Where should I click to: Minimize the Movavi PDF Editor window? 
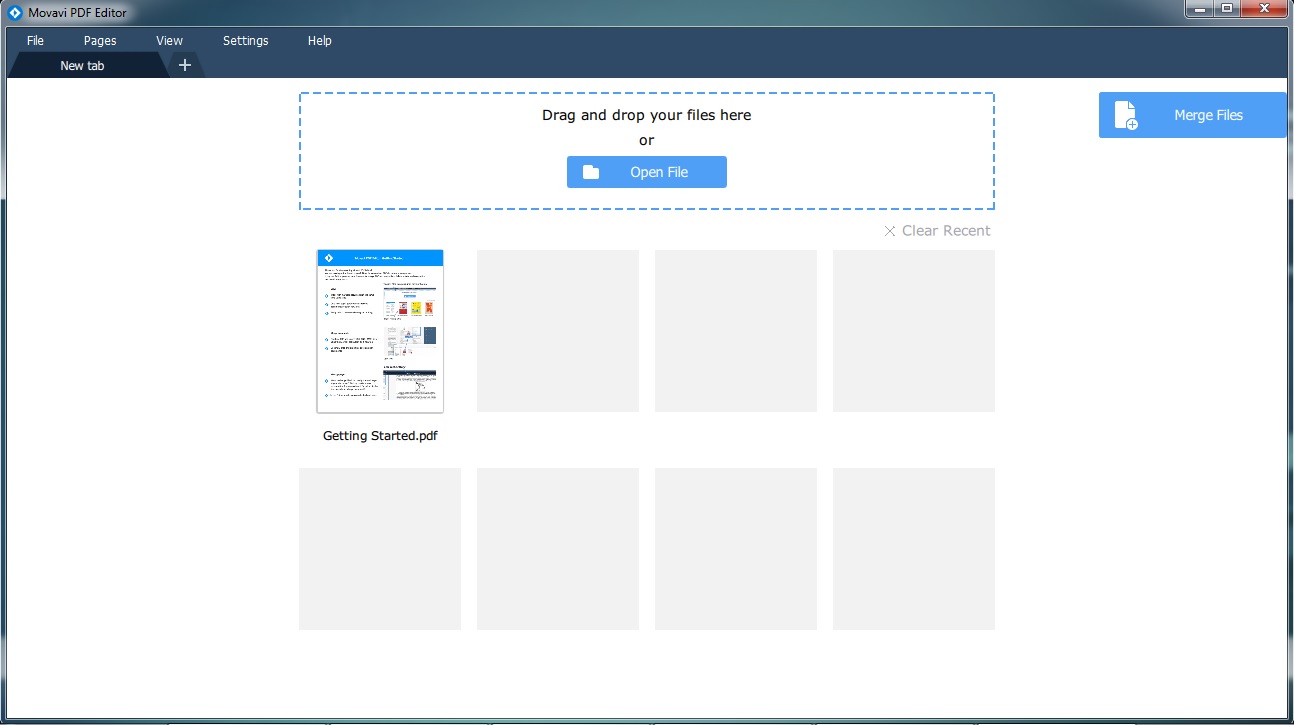[1198, 9]
